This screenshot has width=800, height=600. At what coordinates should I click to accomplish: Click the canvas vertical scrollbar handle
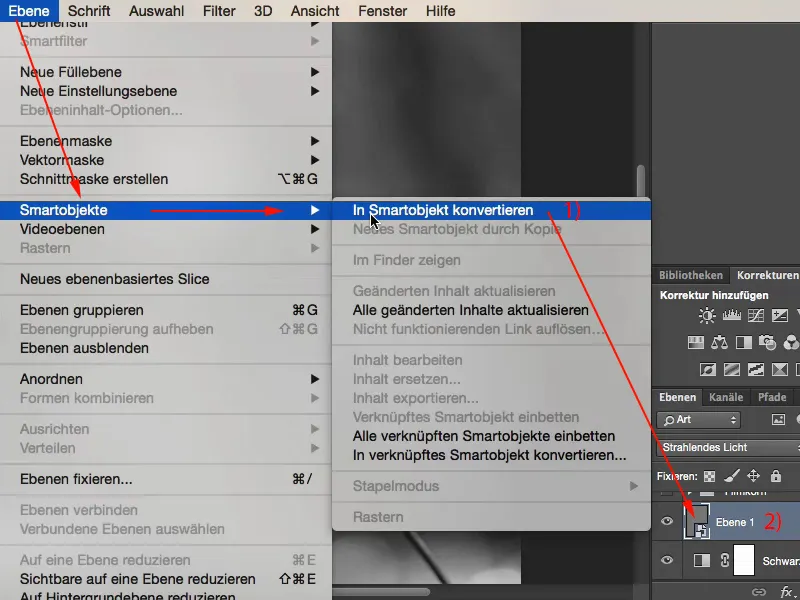click(641, 180)
